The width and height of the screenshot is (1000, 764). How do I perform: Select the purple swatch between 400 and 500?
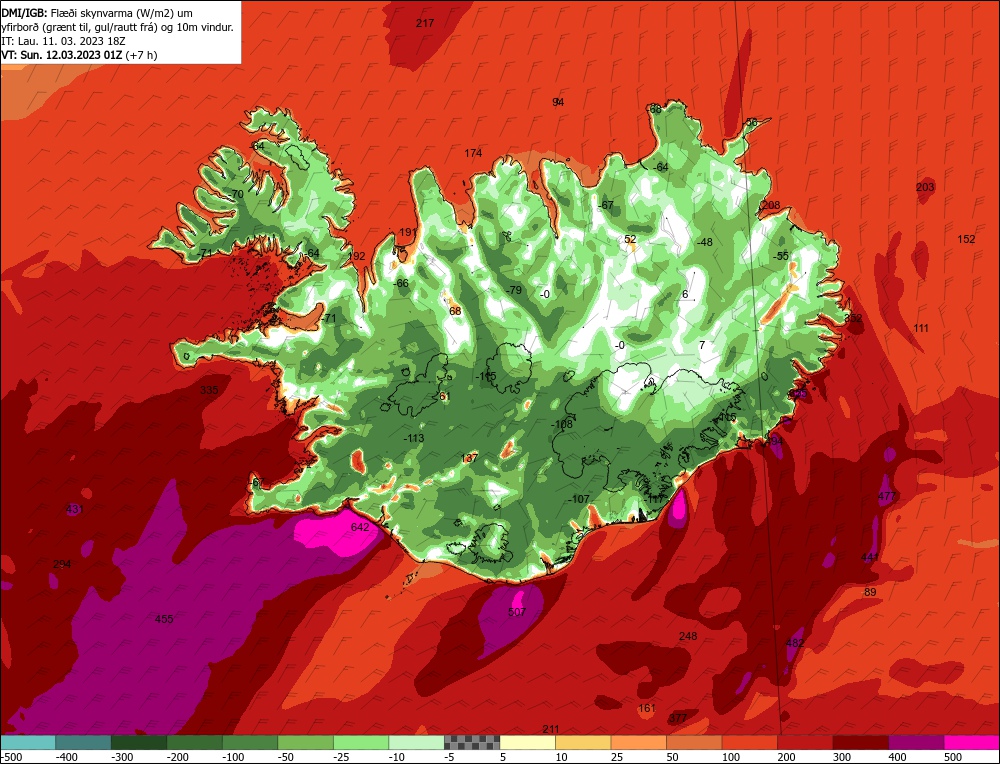coord(915,742)
